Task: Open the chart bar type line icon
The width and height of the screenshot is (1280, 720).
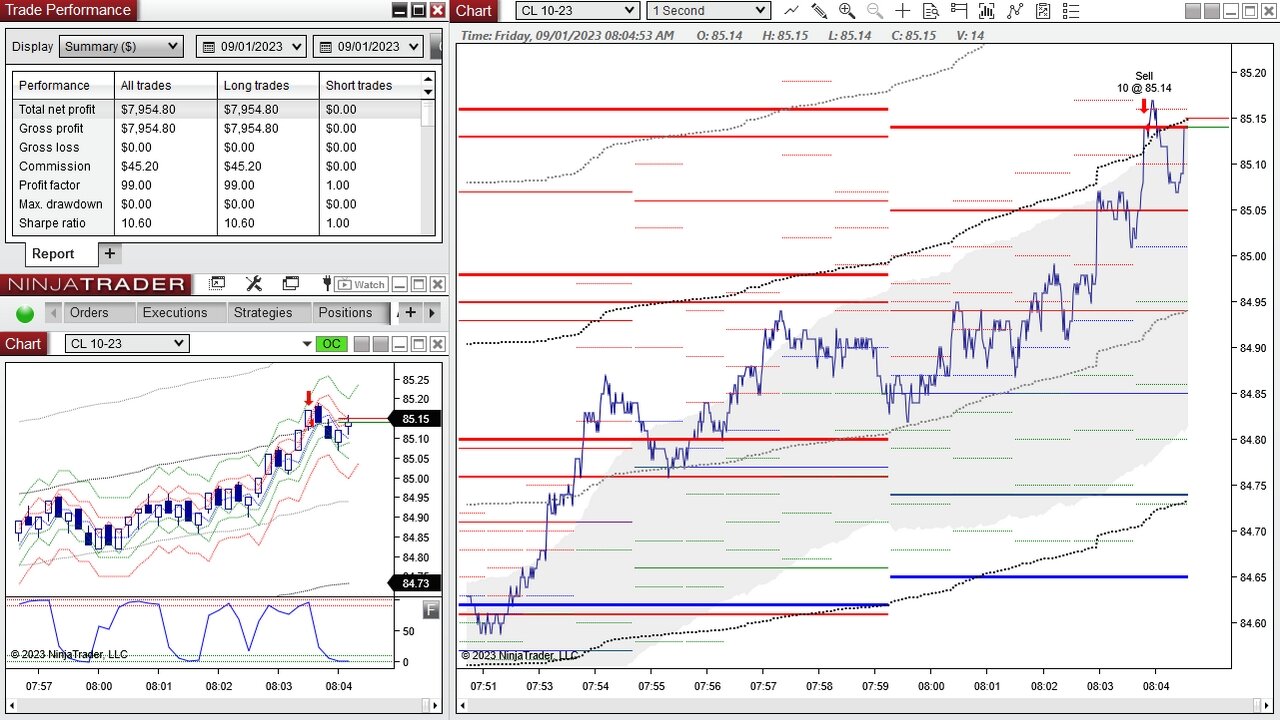Action: (x=792, y=10)
